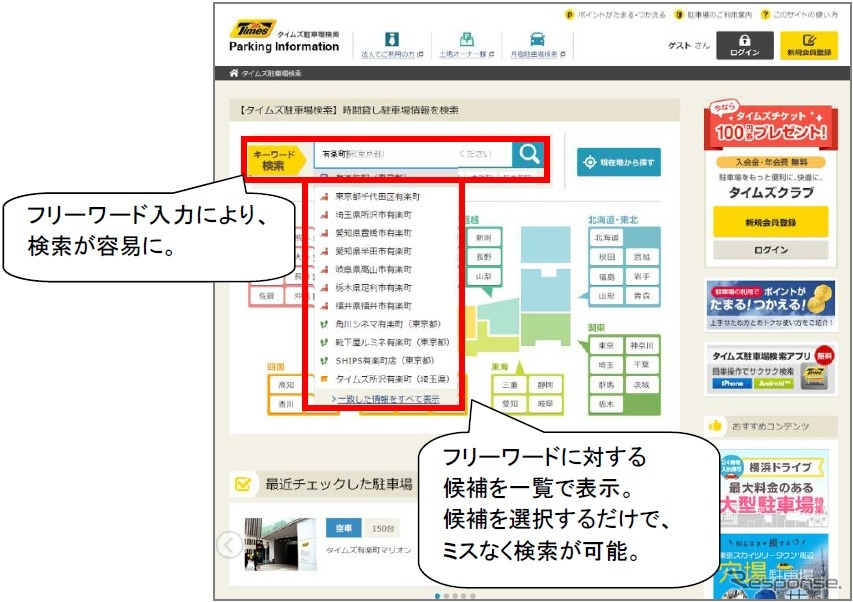The height and width of the screenshot is (602, 853).
Task: Choose 岐阜 in the 東海 group
Action: point(545,404)
